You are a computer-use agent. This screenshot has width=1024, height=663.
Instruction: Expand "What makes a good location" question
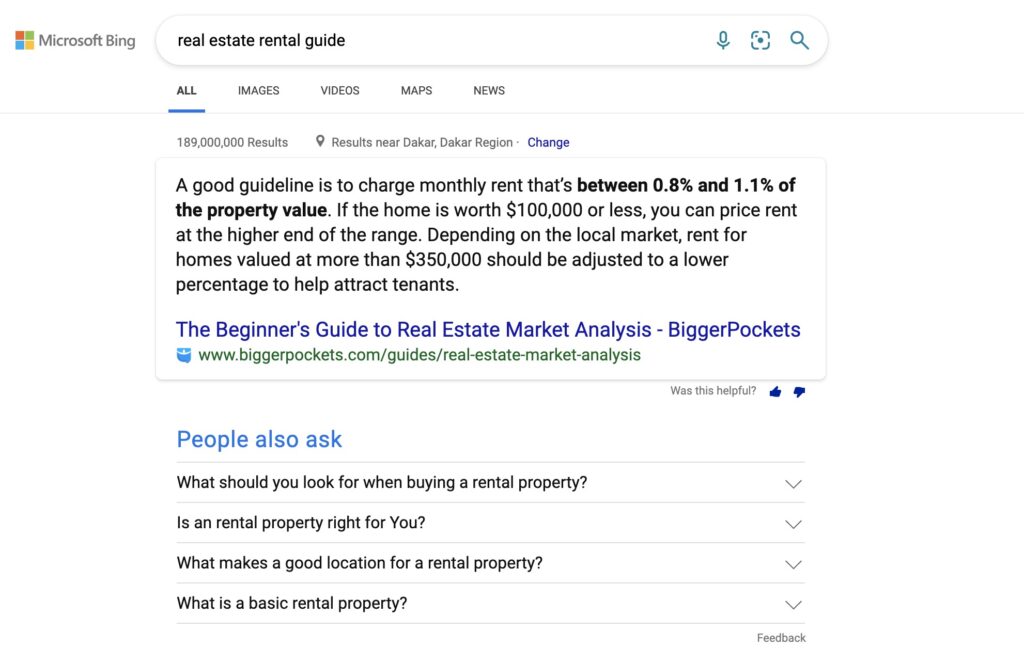pos(490,563)
